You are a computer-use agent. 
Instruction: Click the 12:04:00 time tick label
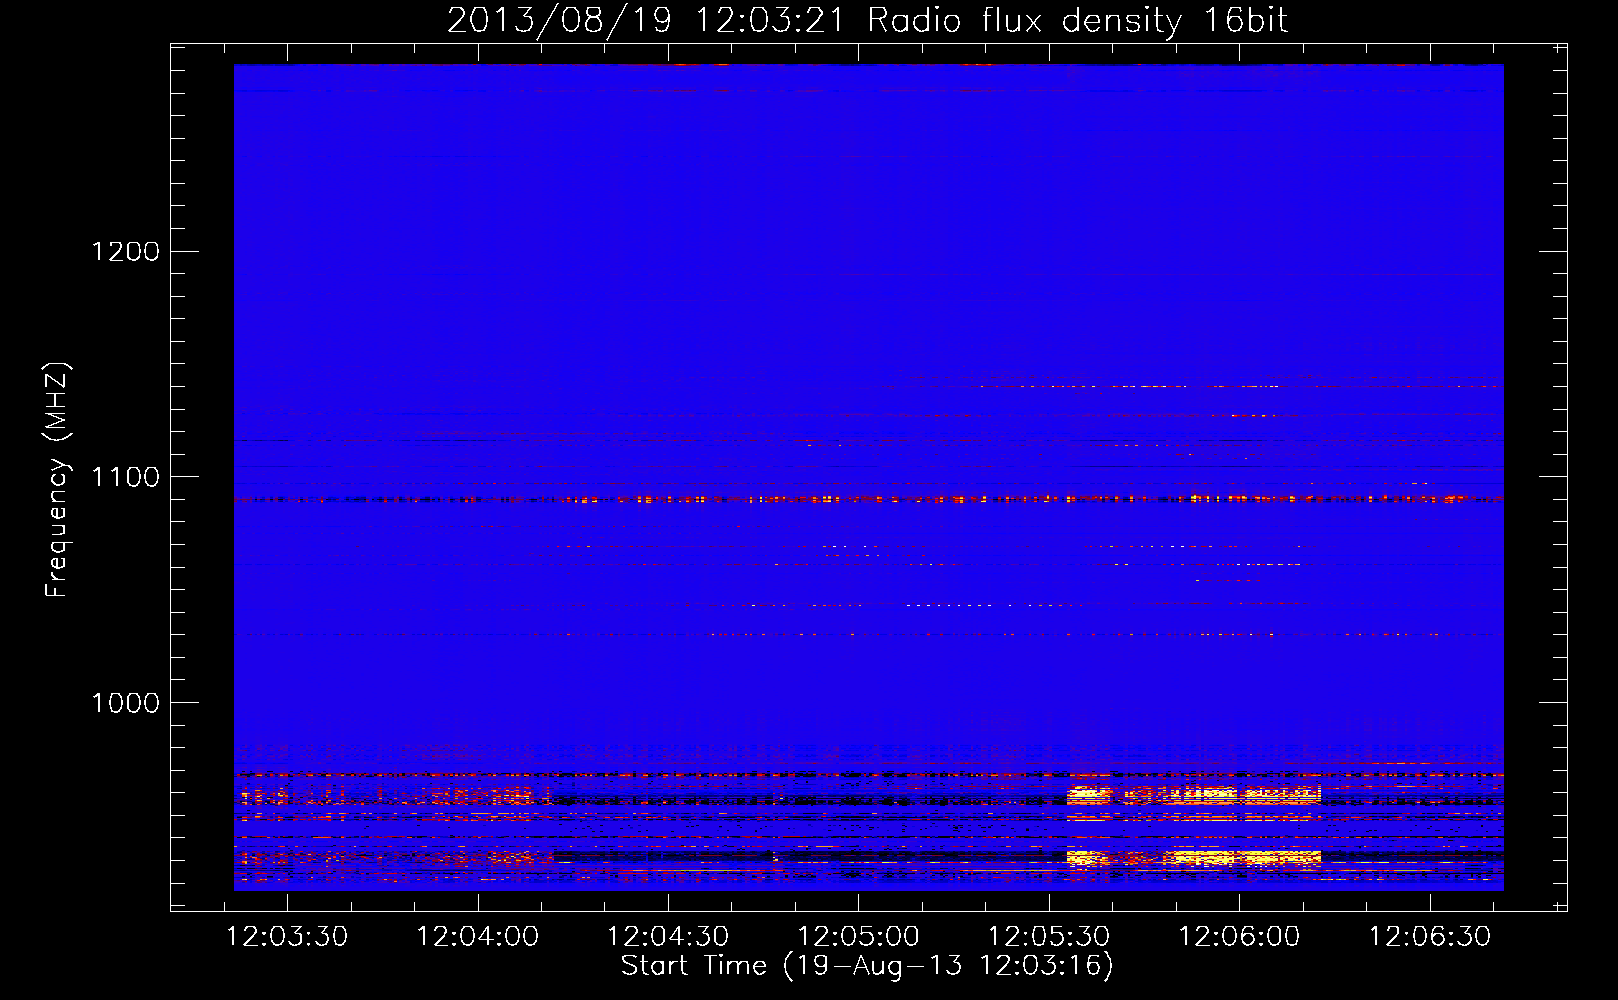(x=477, y=937)
